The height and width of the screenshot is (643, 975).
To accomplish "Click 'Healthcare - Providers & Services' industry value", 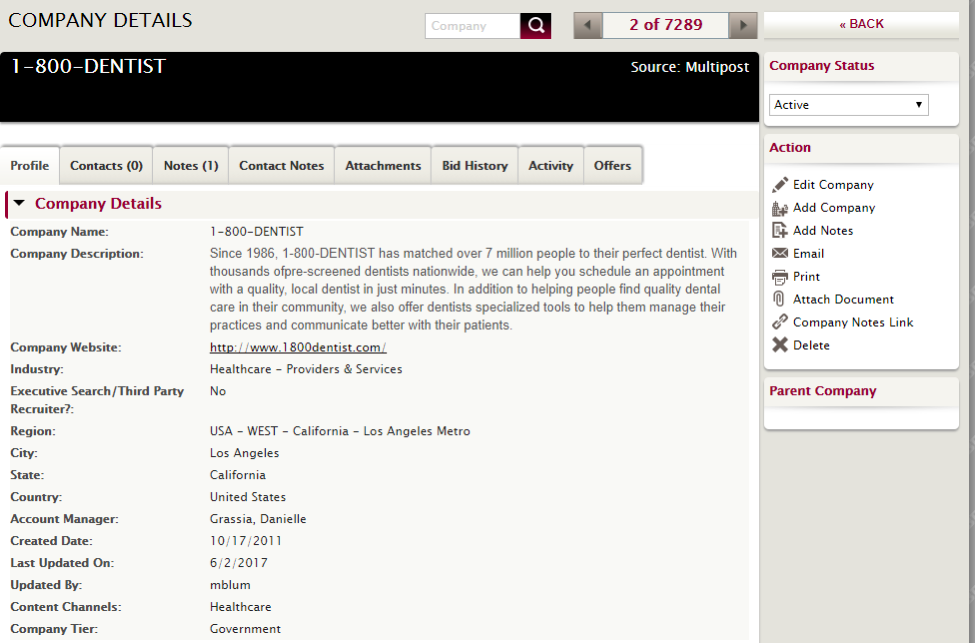I will [x=306, y=369].
